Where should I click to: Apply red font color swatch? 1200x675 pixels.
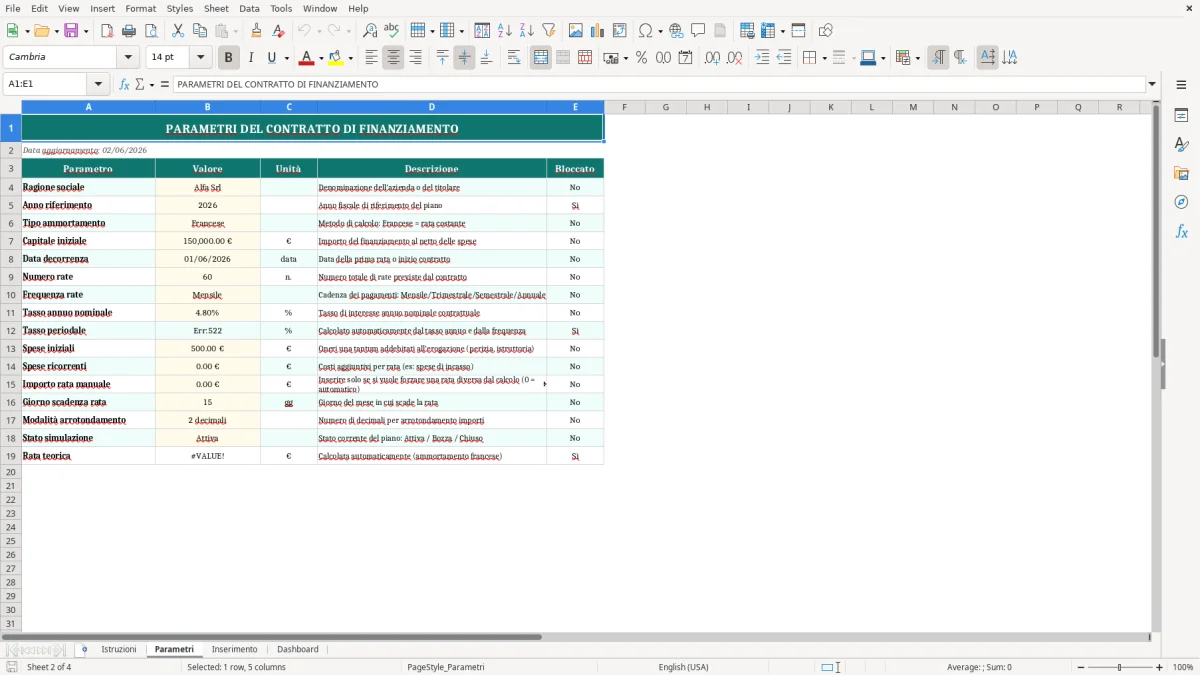tap(306, 58)
